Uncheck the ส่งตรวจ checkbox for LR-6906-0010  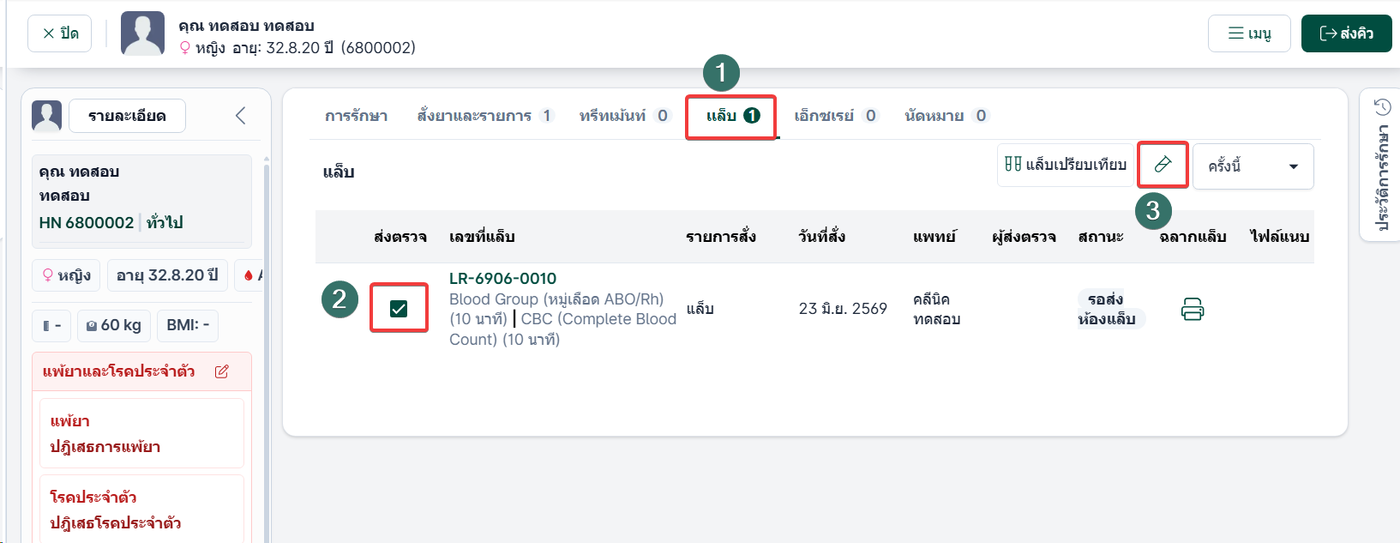(398, 309)
